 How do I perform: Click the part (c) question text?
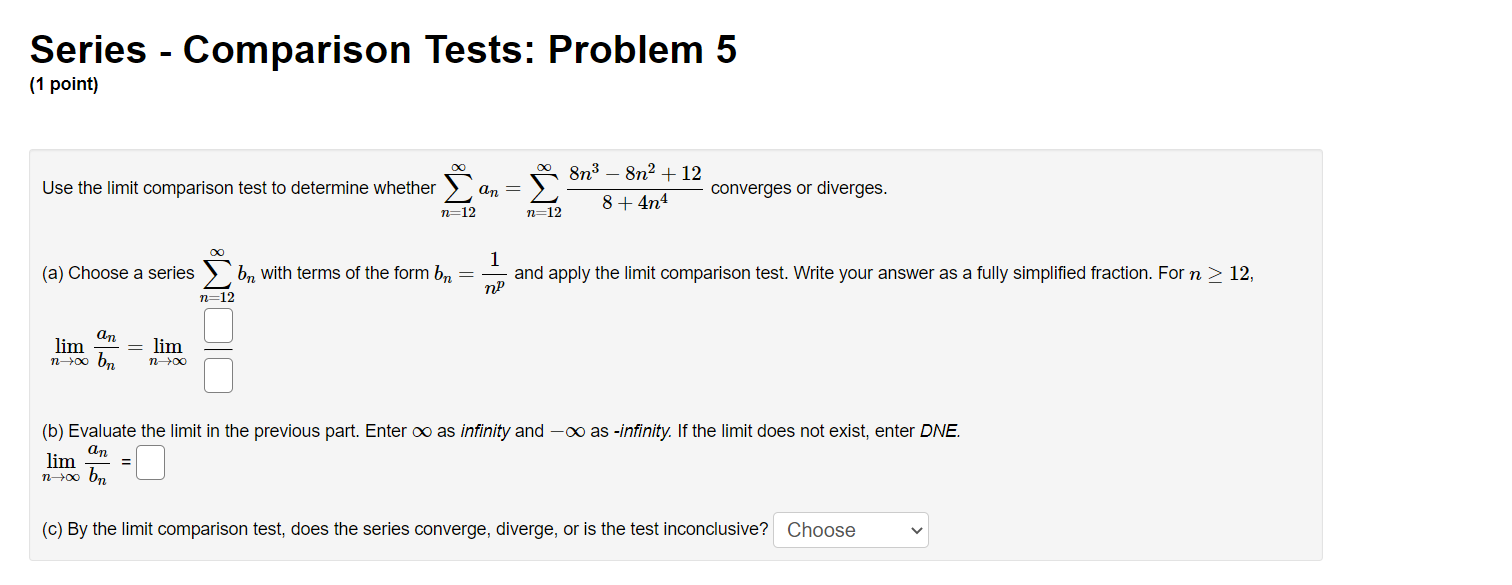coord(400,529)
